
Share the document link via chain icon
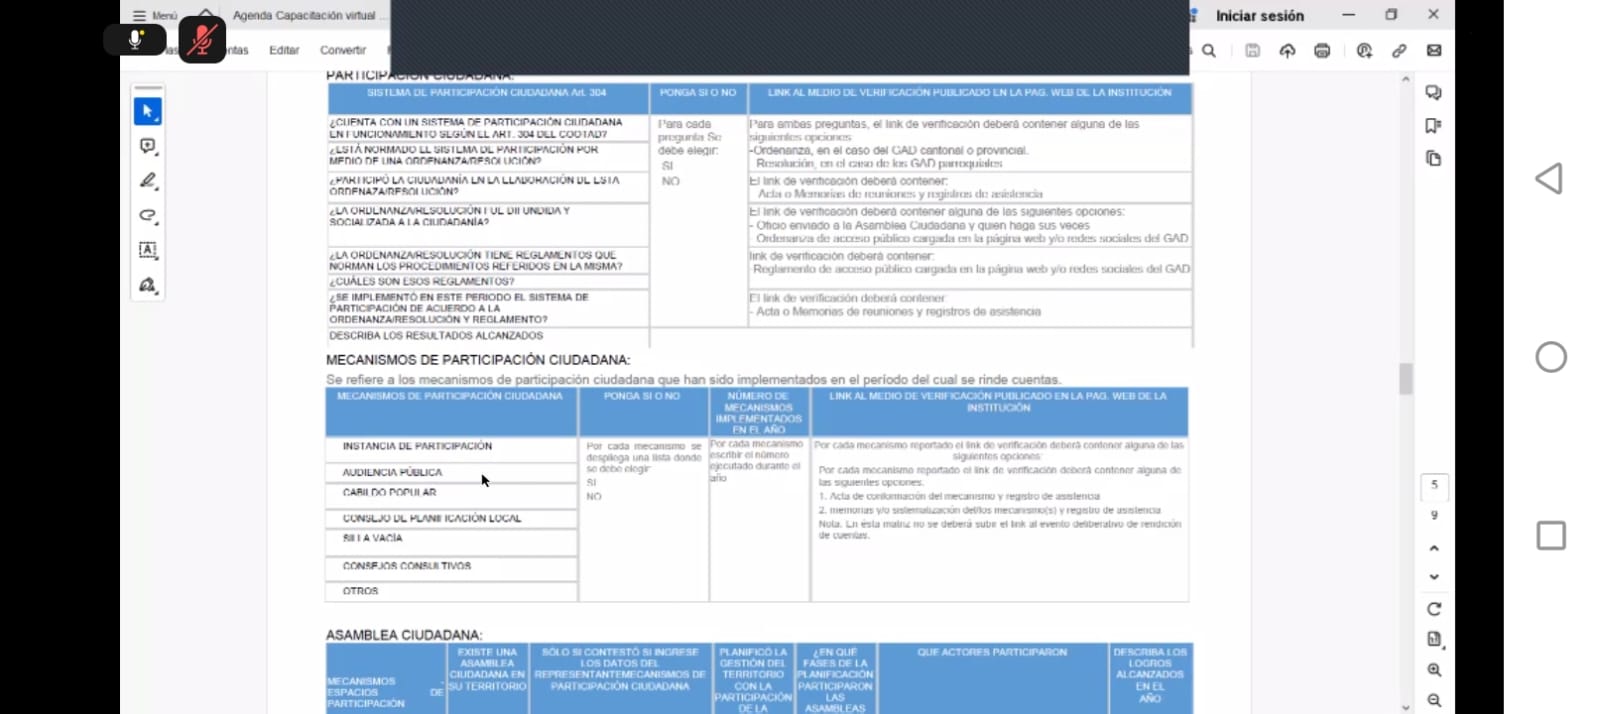tap(1399, 51)
